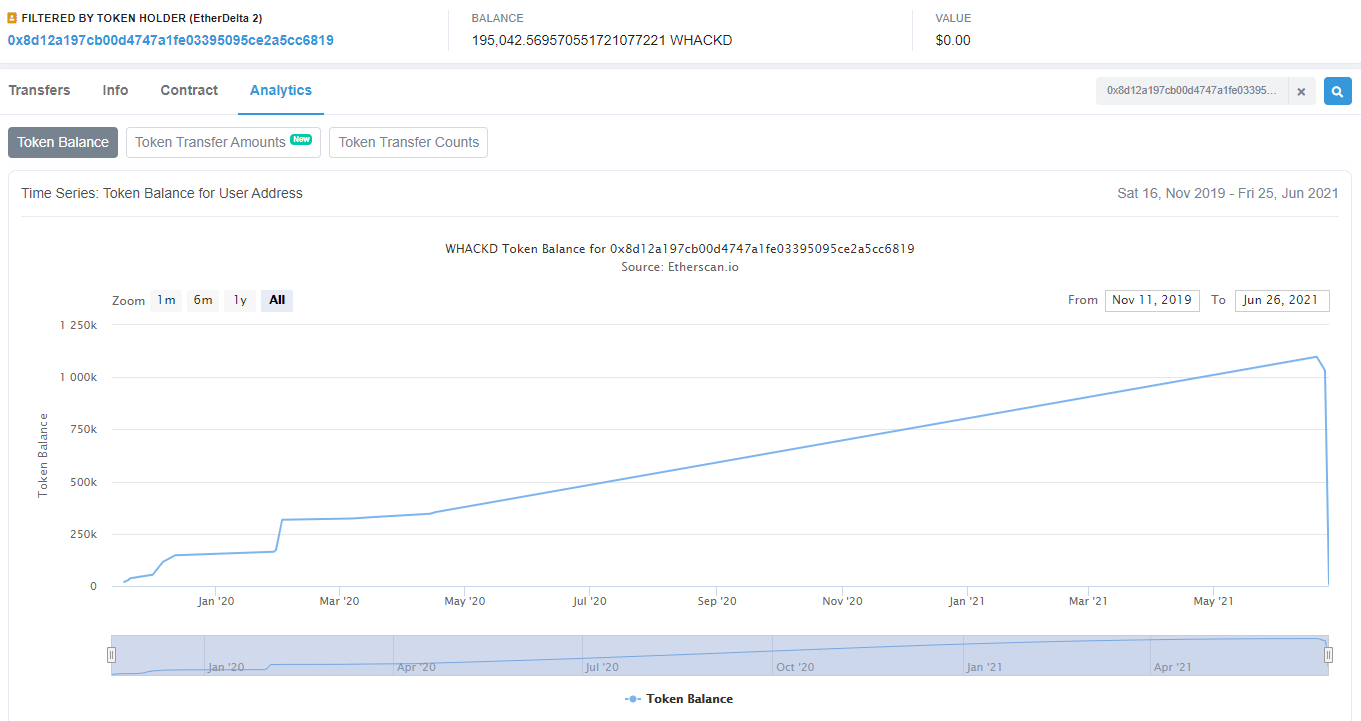Open holder address 0x8d12a197cb00d4747a1fe03395095ce2a5cc6819 link
The height and width of the screenshot is (721, 1361).
point(171,40)
